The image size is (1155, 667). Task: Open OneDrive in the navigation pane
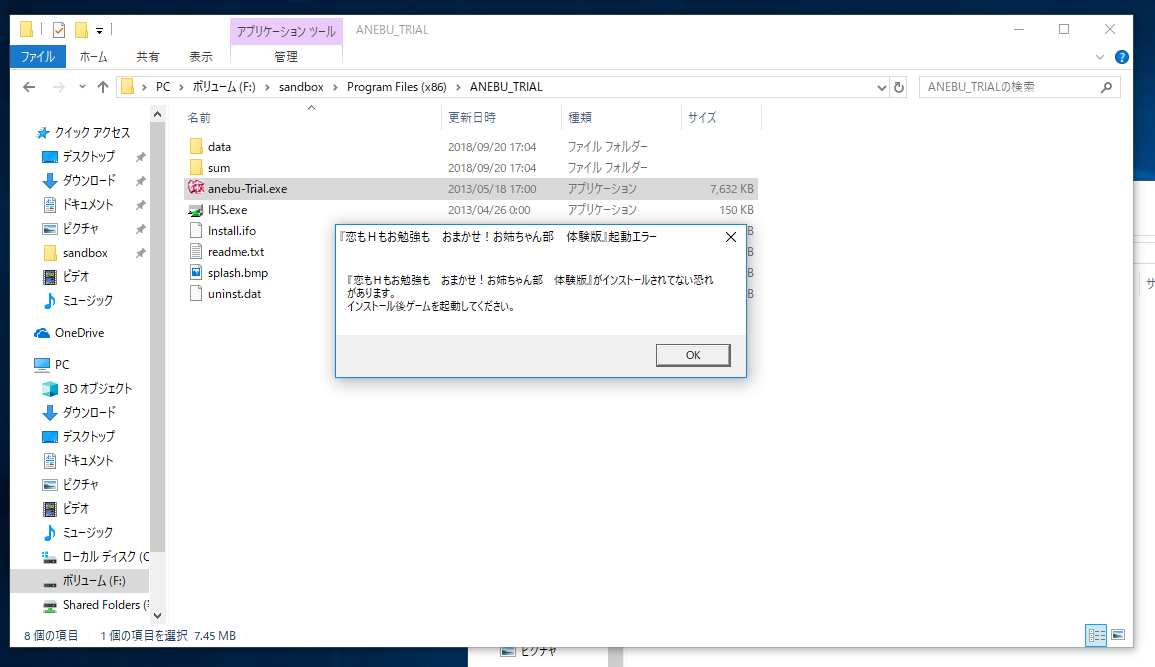click(79, 333)
